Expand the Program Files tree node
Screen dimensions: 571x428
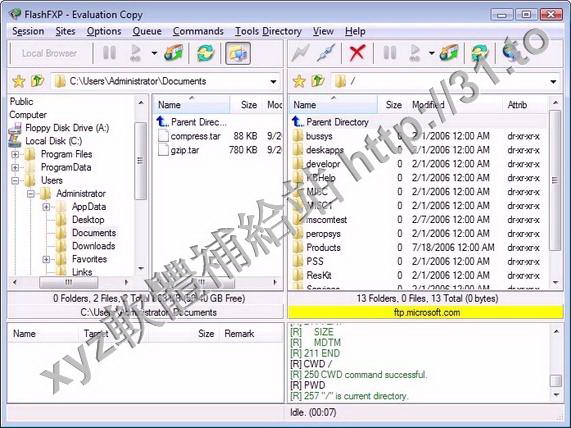click(15, 154)
